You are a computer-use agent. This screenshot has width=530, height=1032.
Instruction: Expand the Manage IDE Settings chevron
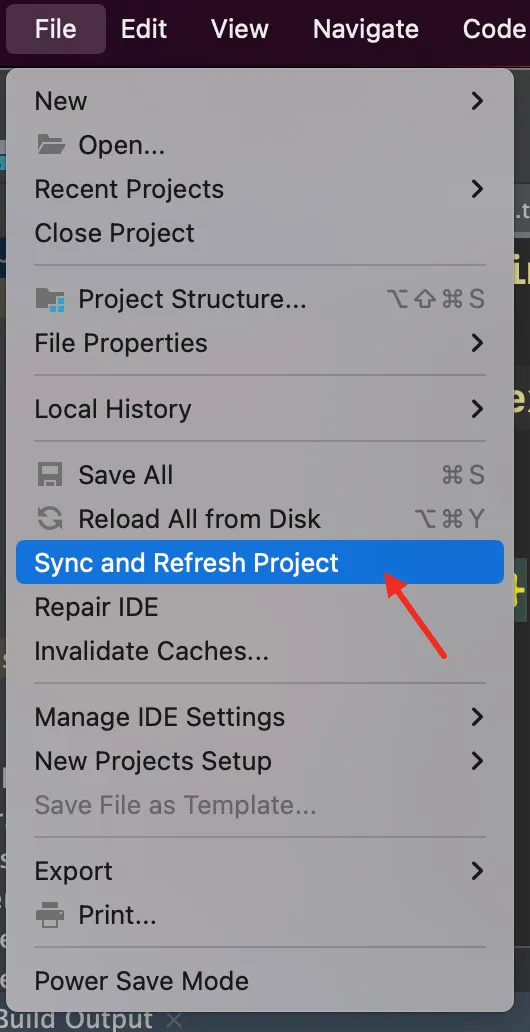click(x=477, y=717)
